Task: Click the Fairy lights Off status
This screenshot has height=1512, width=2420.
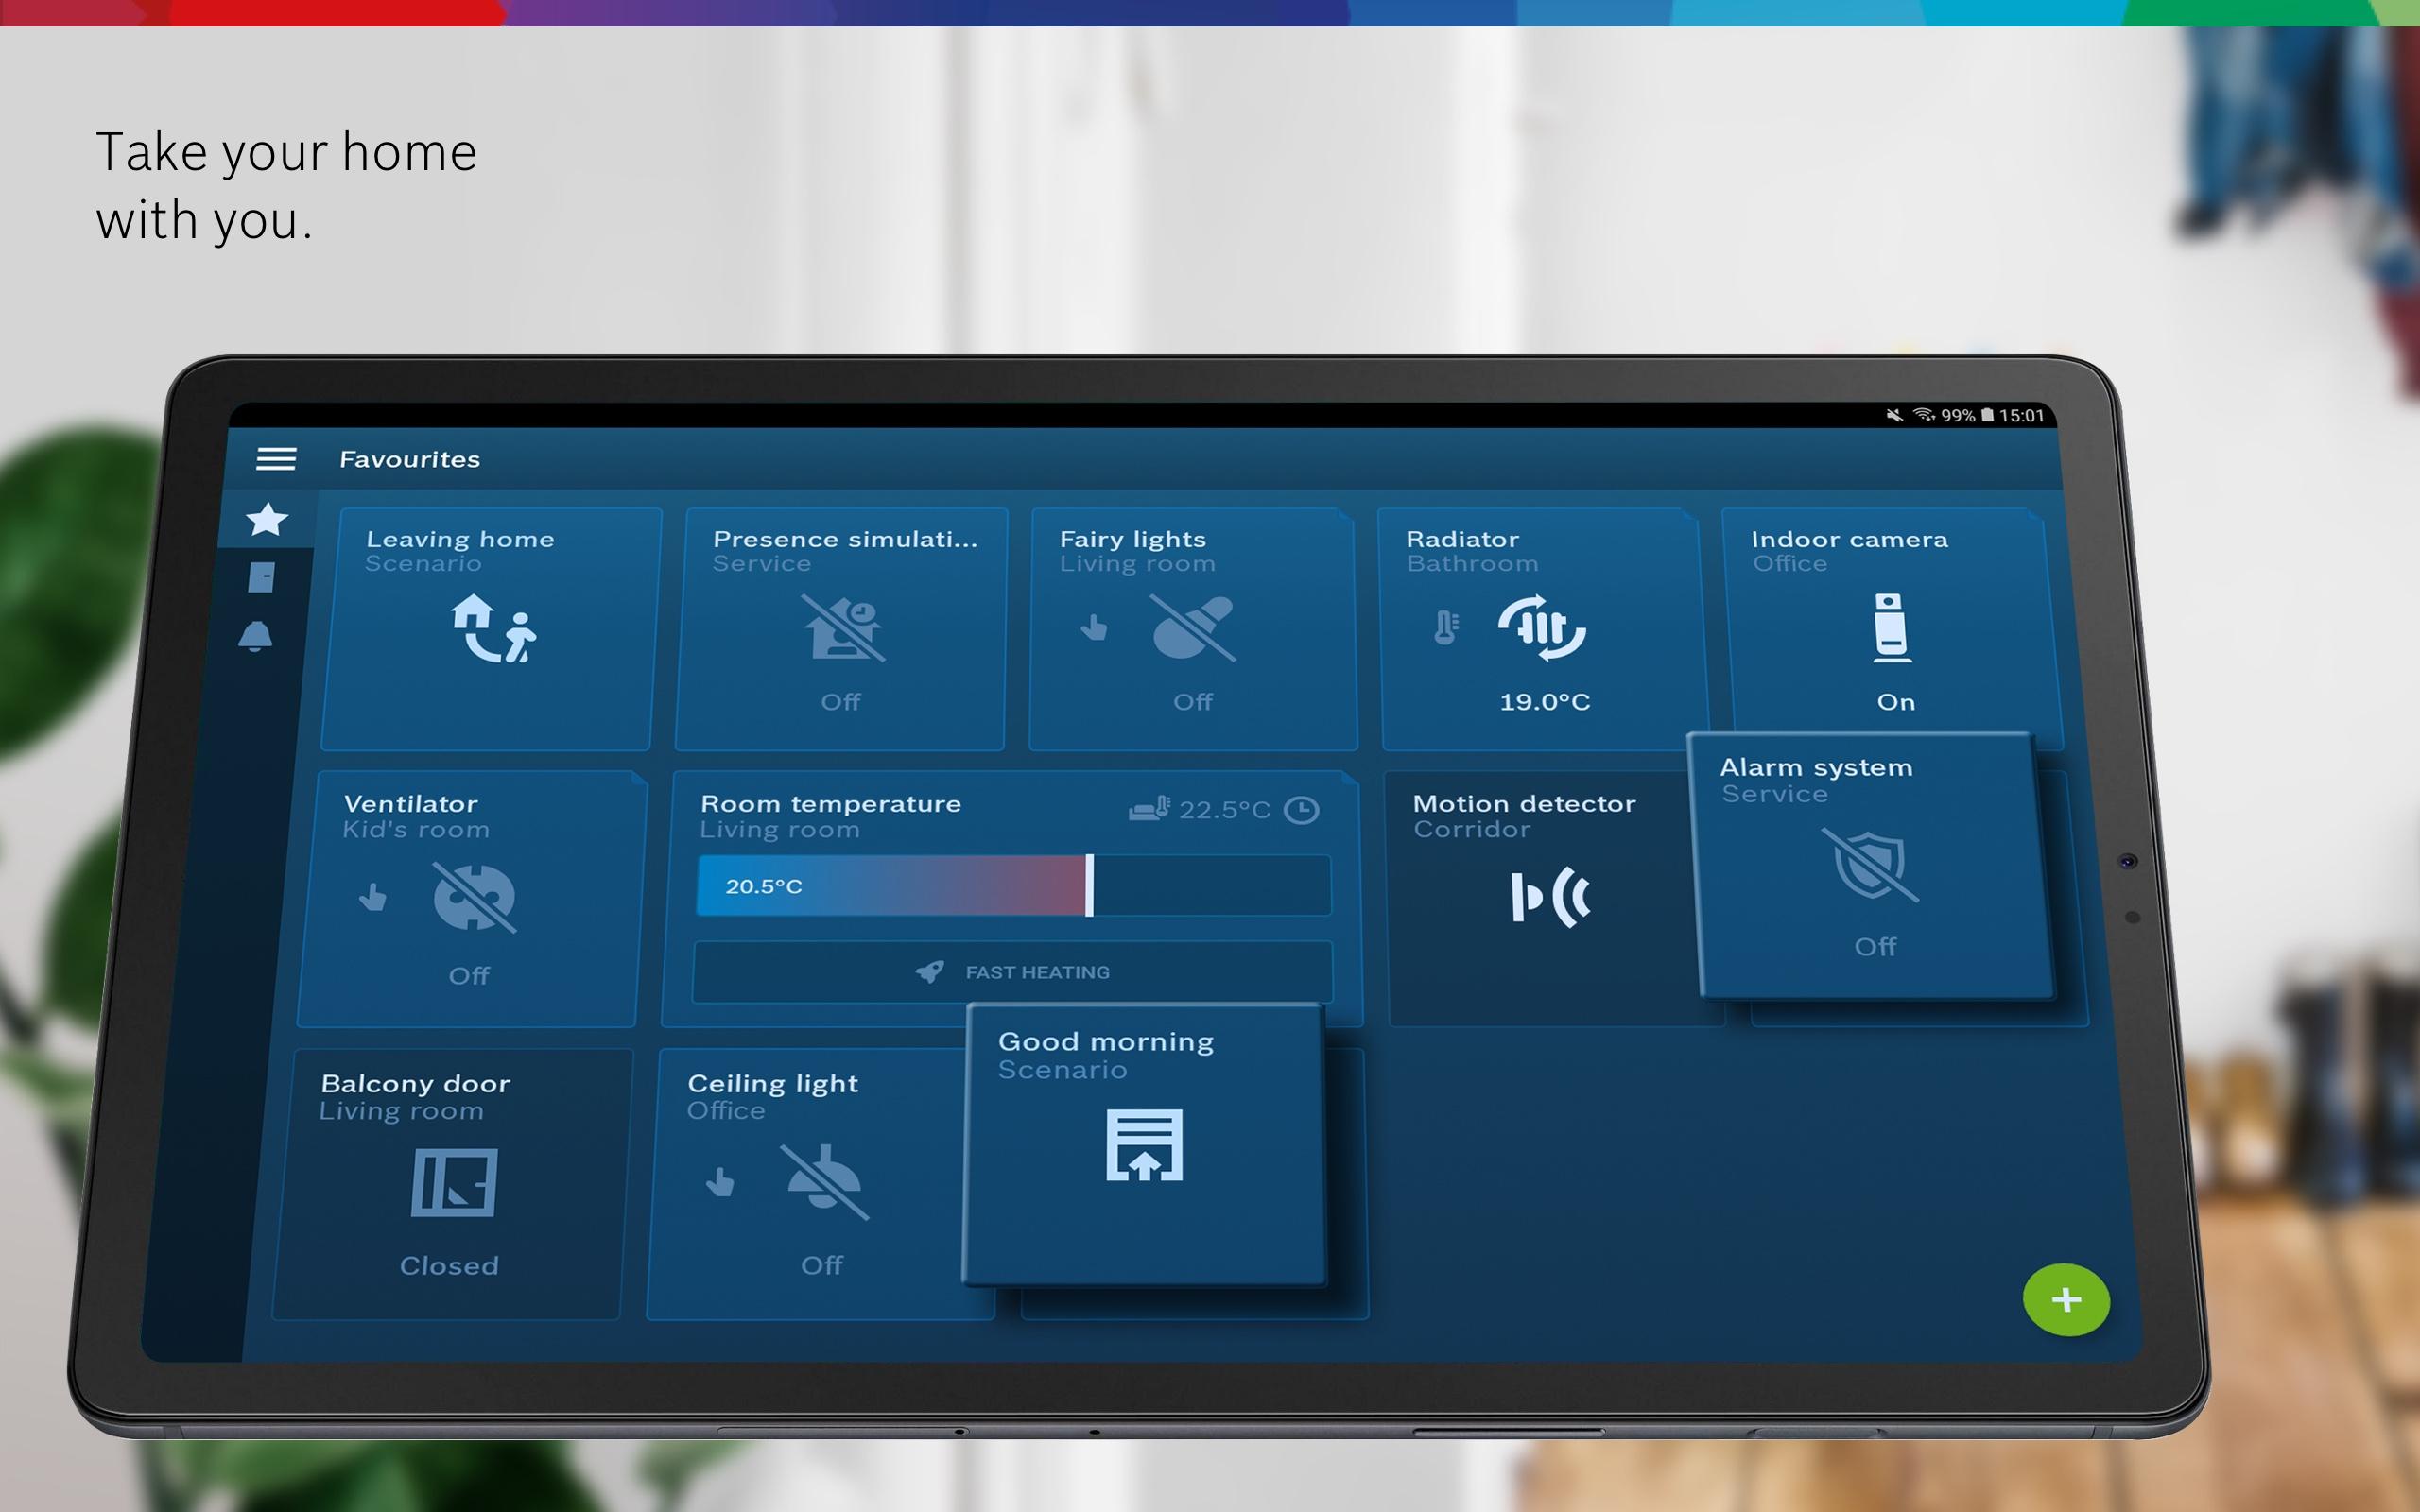Action: [1192, 702]
